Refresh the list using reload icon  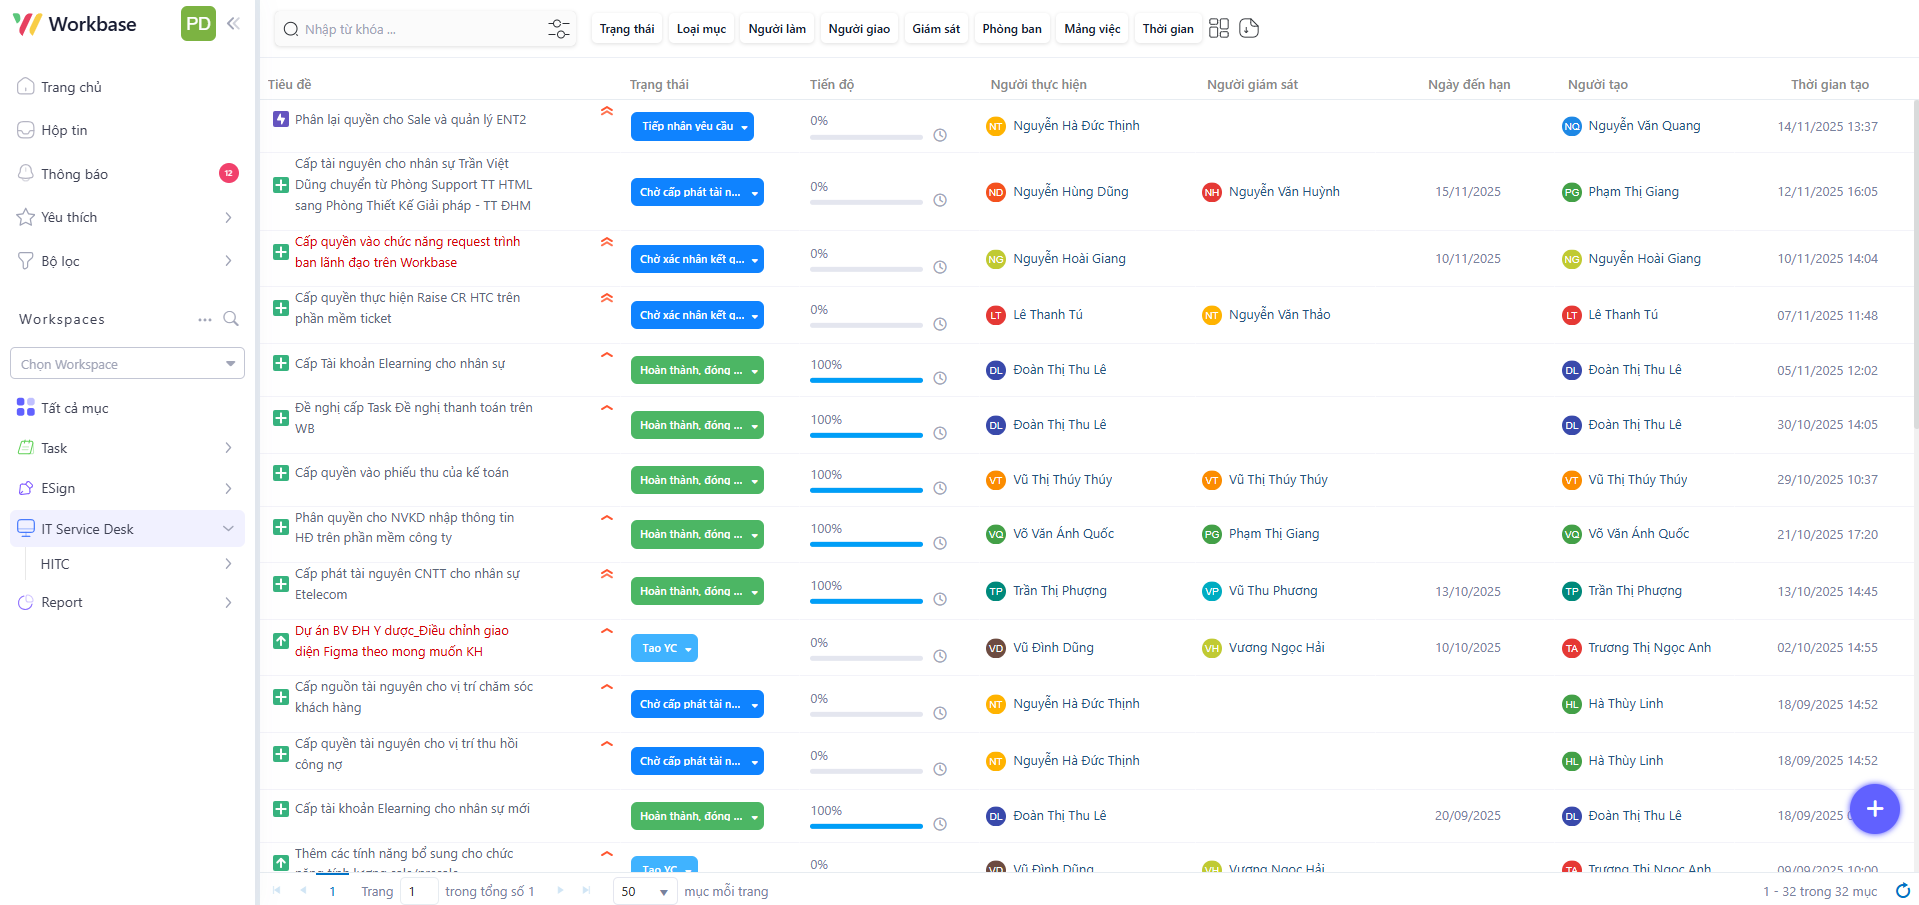point(1903,891)
